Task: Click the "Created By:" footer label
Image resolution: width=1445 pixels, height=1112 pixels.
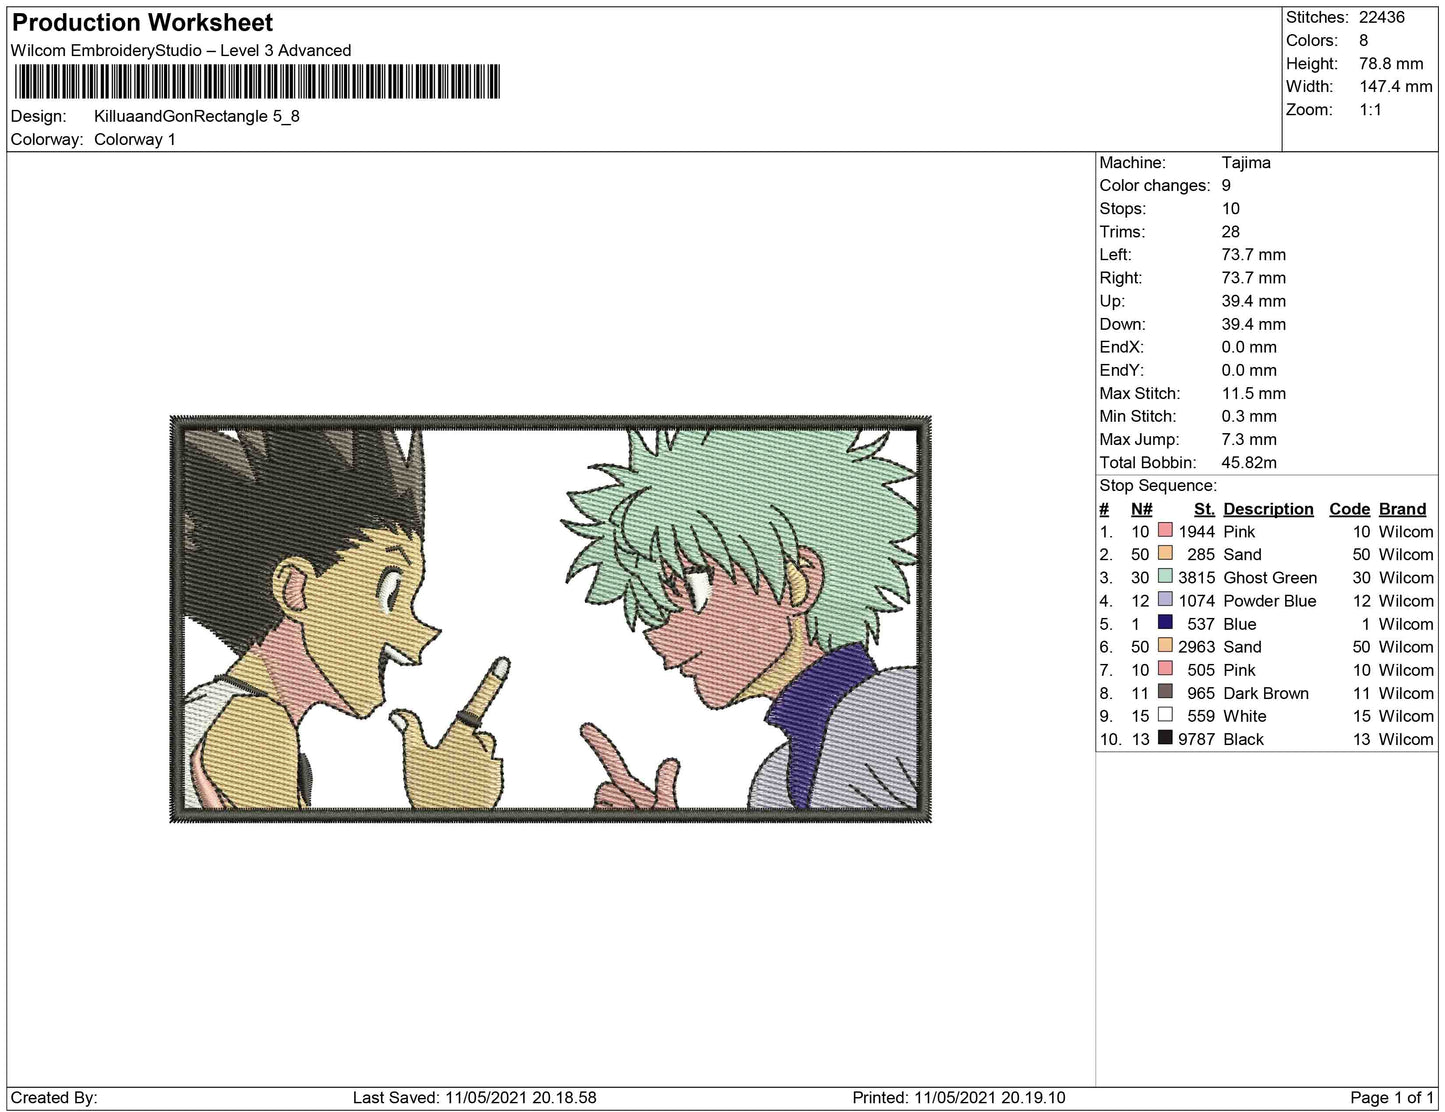Action: pos(54,1097)
